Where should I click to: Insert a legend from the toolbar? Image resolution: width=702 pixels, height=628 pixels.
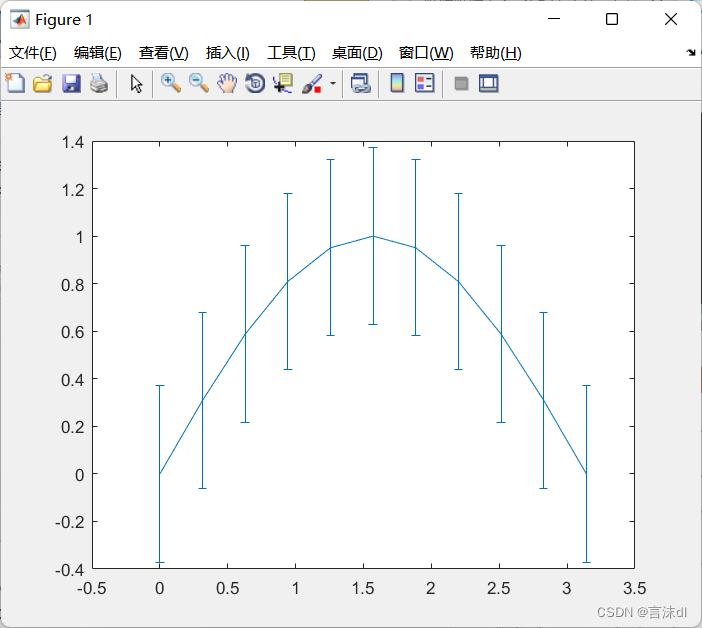coord(424,84)
